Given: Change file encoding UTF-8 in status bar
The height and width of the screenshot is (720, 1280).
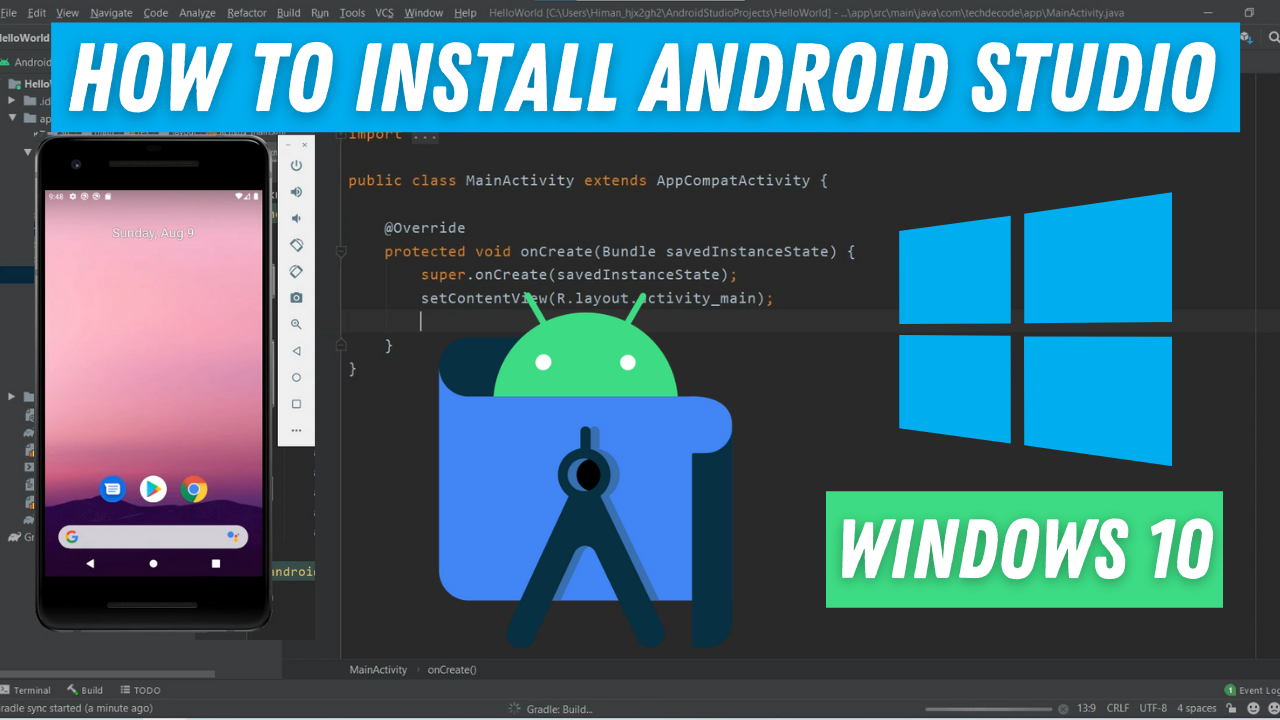Looking at the screenshot, I should pos(1153,708).
